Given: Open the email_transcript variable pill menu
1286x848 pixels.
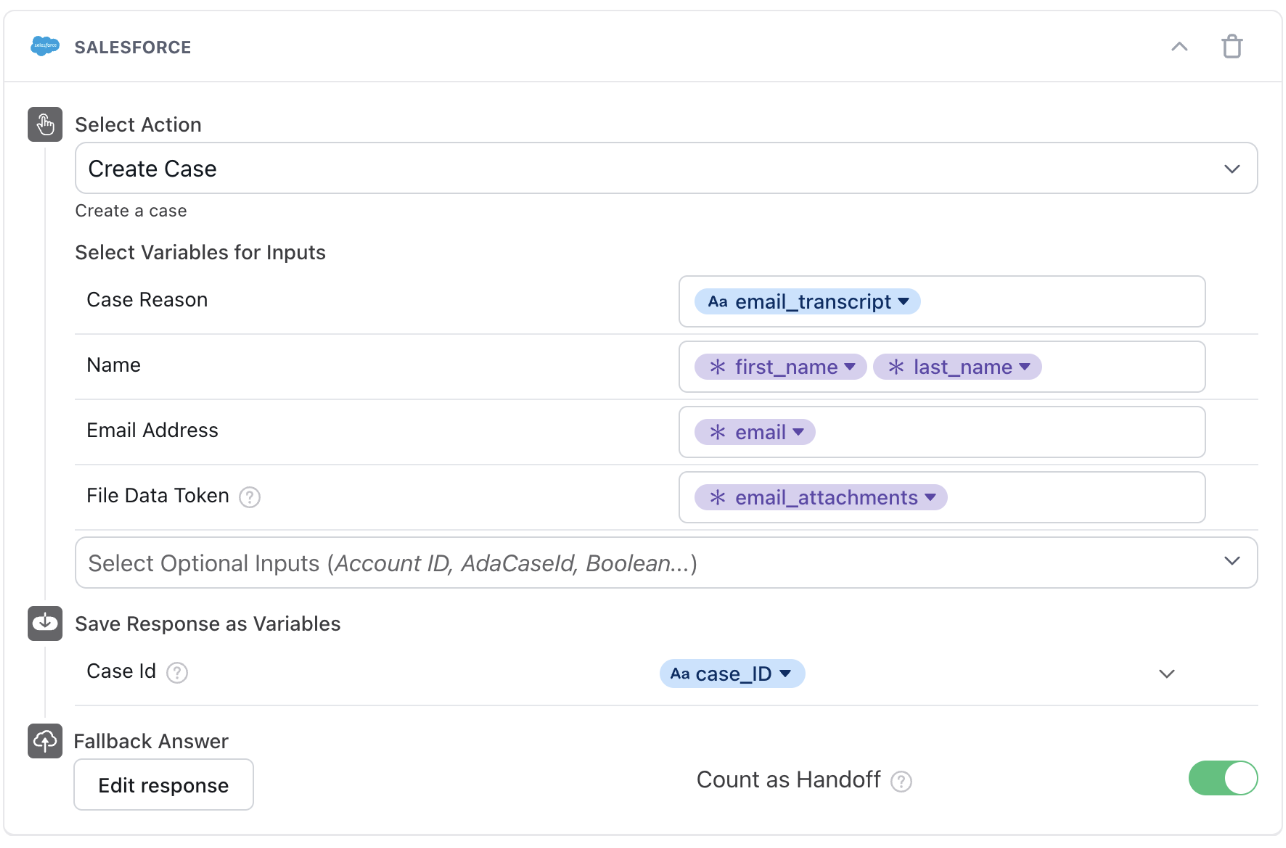Looking at the screenshot, I should click(x=903, y=302).
